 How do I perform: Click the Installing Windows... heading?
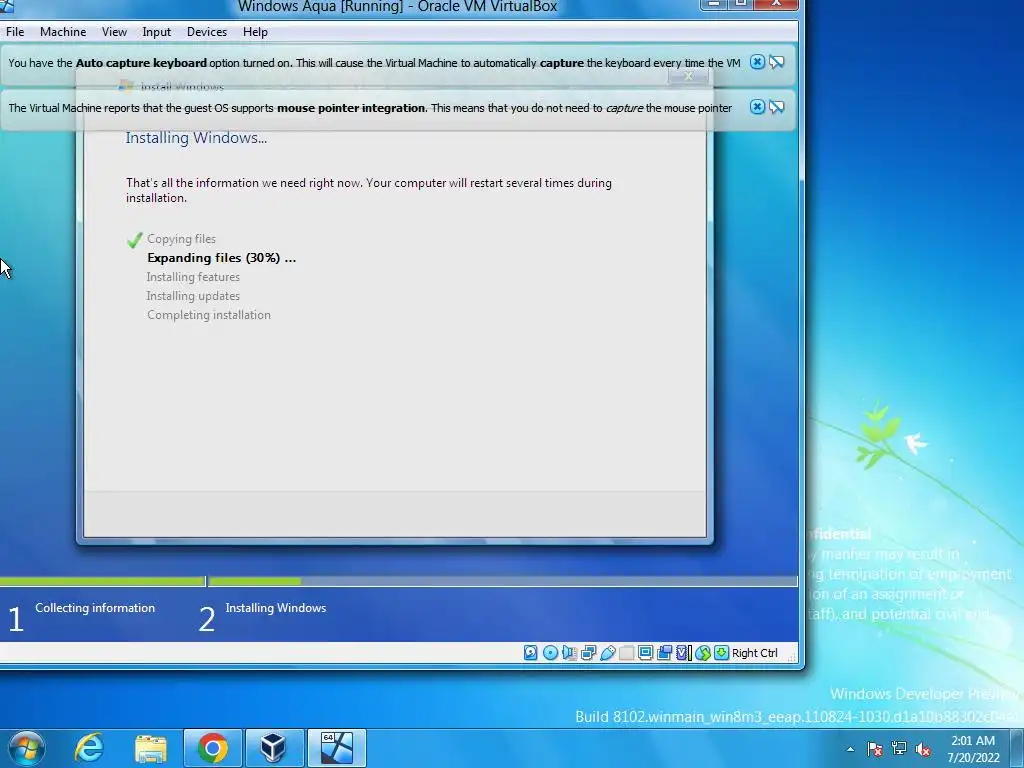coord(196,138)
